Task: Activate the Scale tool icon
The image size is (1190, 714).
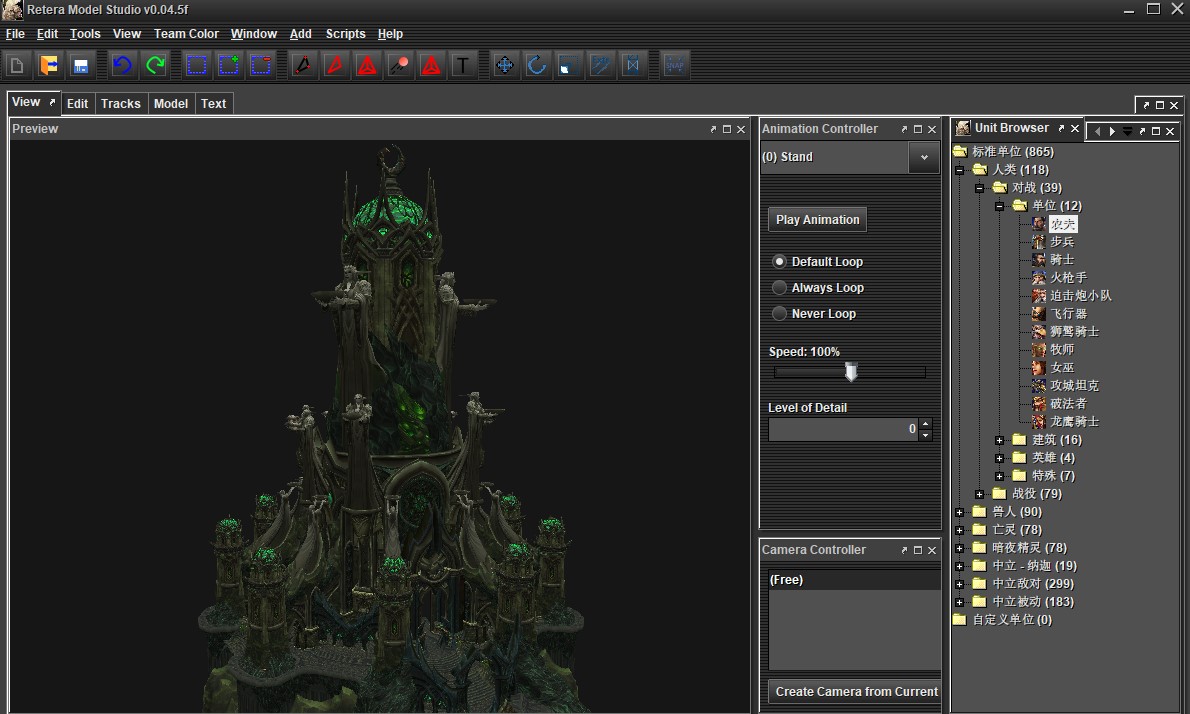Action: click(x=568, y=65)
